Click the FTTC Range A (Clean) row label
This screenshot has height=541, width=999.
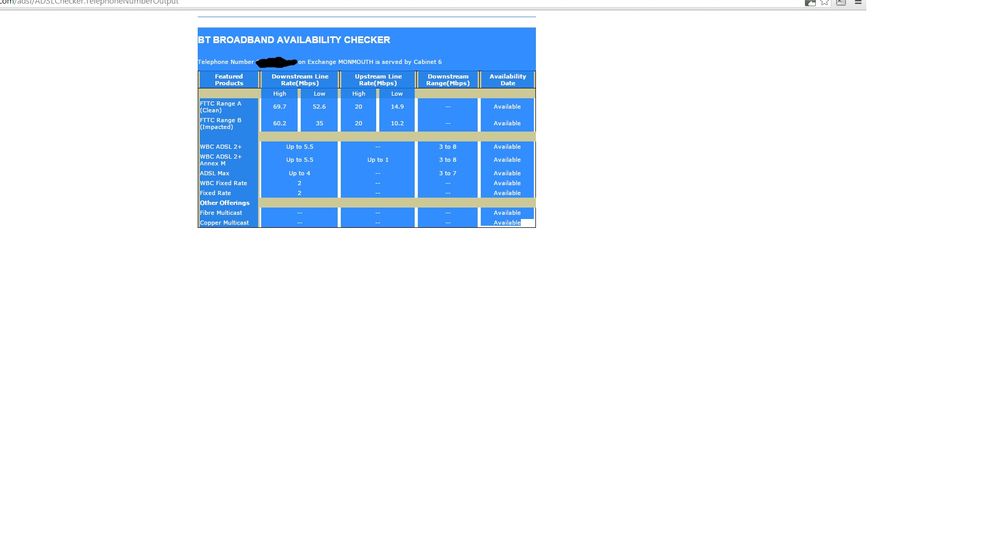[x=220, y=106]
